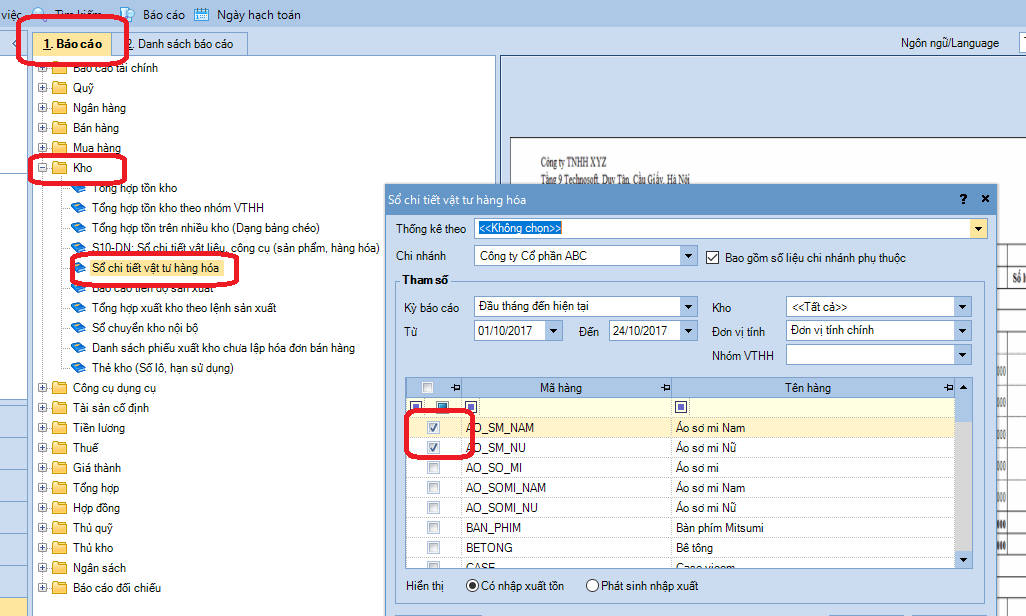Image resolution: width=1026 pixels, height=616 pixels.
Task: Click the filter operator icon under Mã hàng
Action: tap(470, 407)
